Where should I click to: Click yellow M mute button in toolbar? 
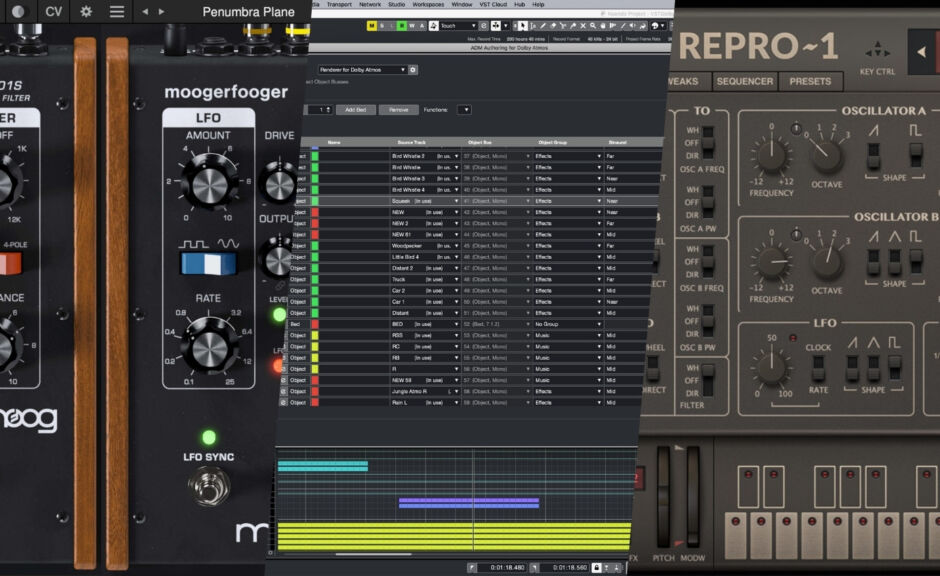coord(373,25)
